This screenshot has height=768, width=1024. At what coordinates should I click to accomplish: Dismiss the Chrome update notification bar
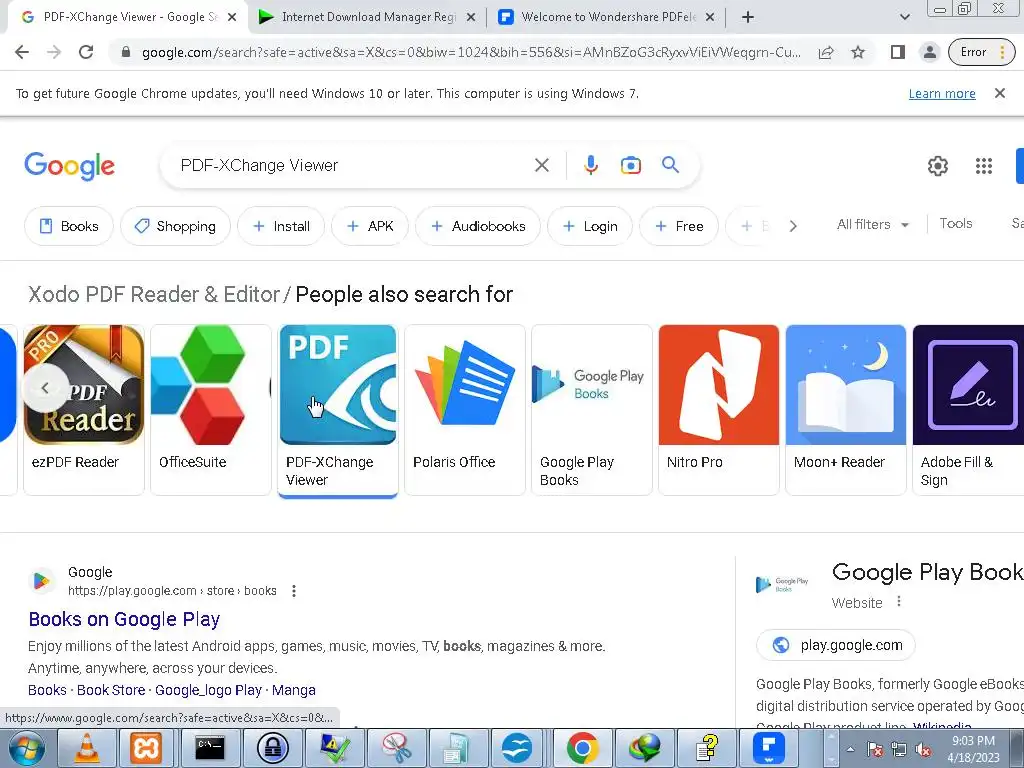[x=1000, y=93]
